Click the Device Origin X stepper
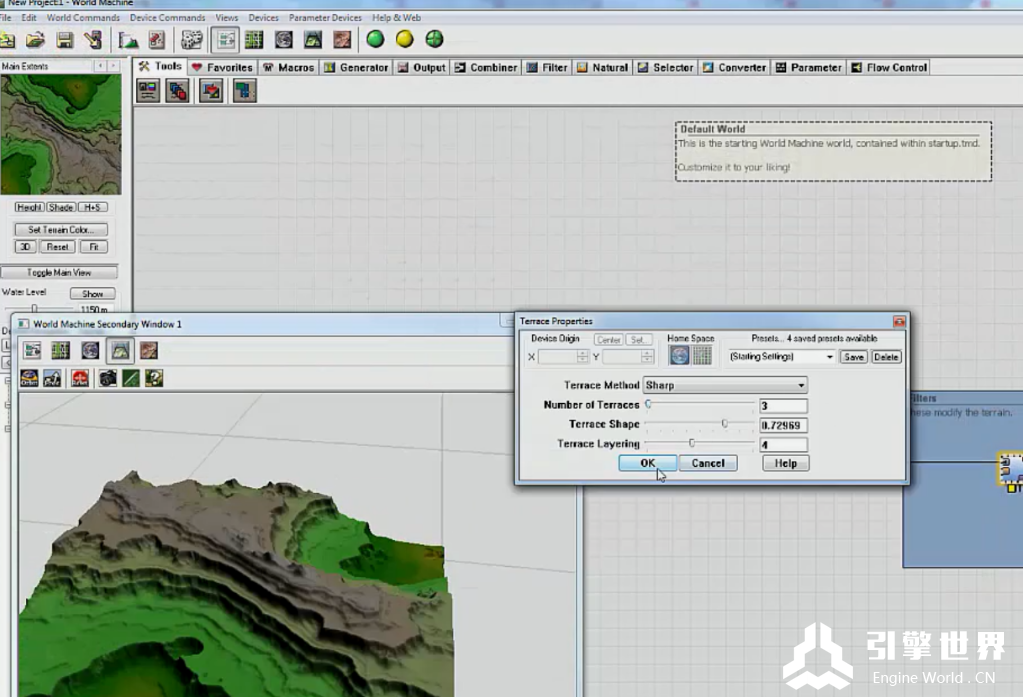Image resolution: width=1023 pixels, height=697 pixels. tap(582, 356)
